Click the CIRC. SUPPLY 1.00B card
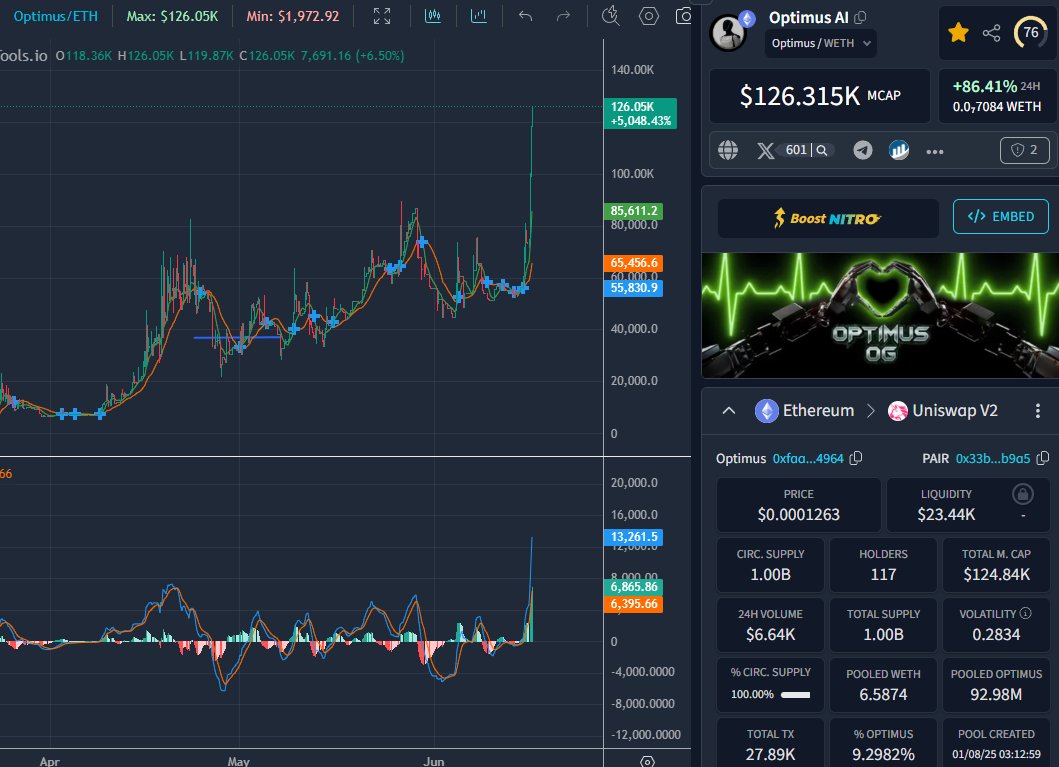 click(770, 565)
